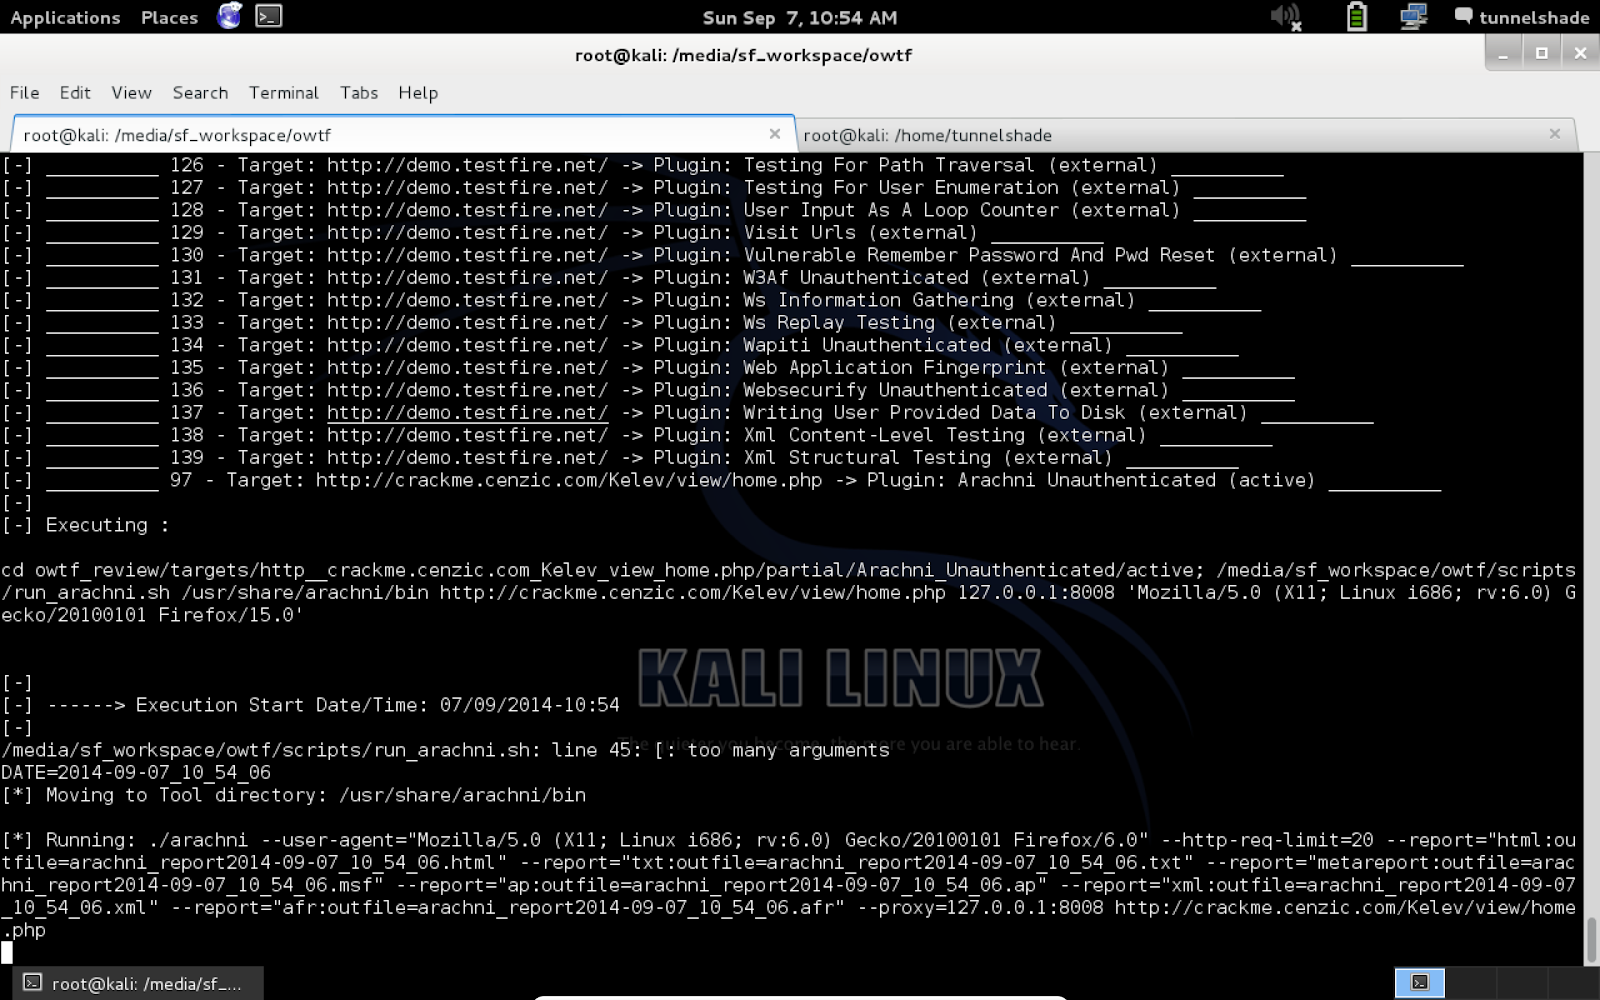Select the /media/sf_workspace/owtf terminal tab
Image resolution: width=1600 pixels, height=1000 pixels.
pyautogui.click(x=402, y=134)
